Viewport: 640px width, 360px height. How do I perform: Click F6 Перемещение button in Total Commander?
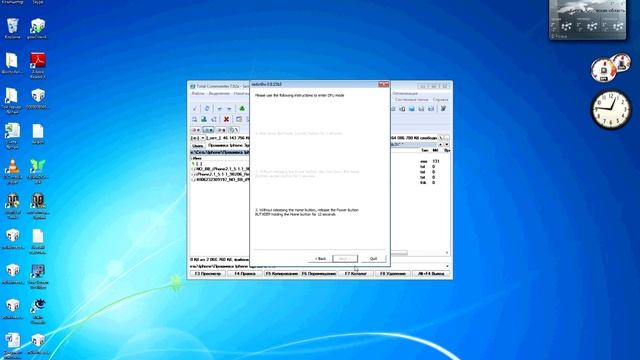click(319, 273)
